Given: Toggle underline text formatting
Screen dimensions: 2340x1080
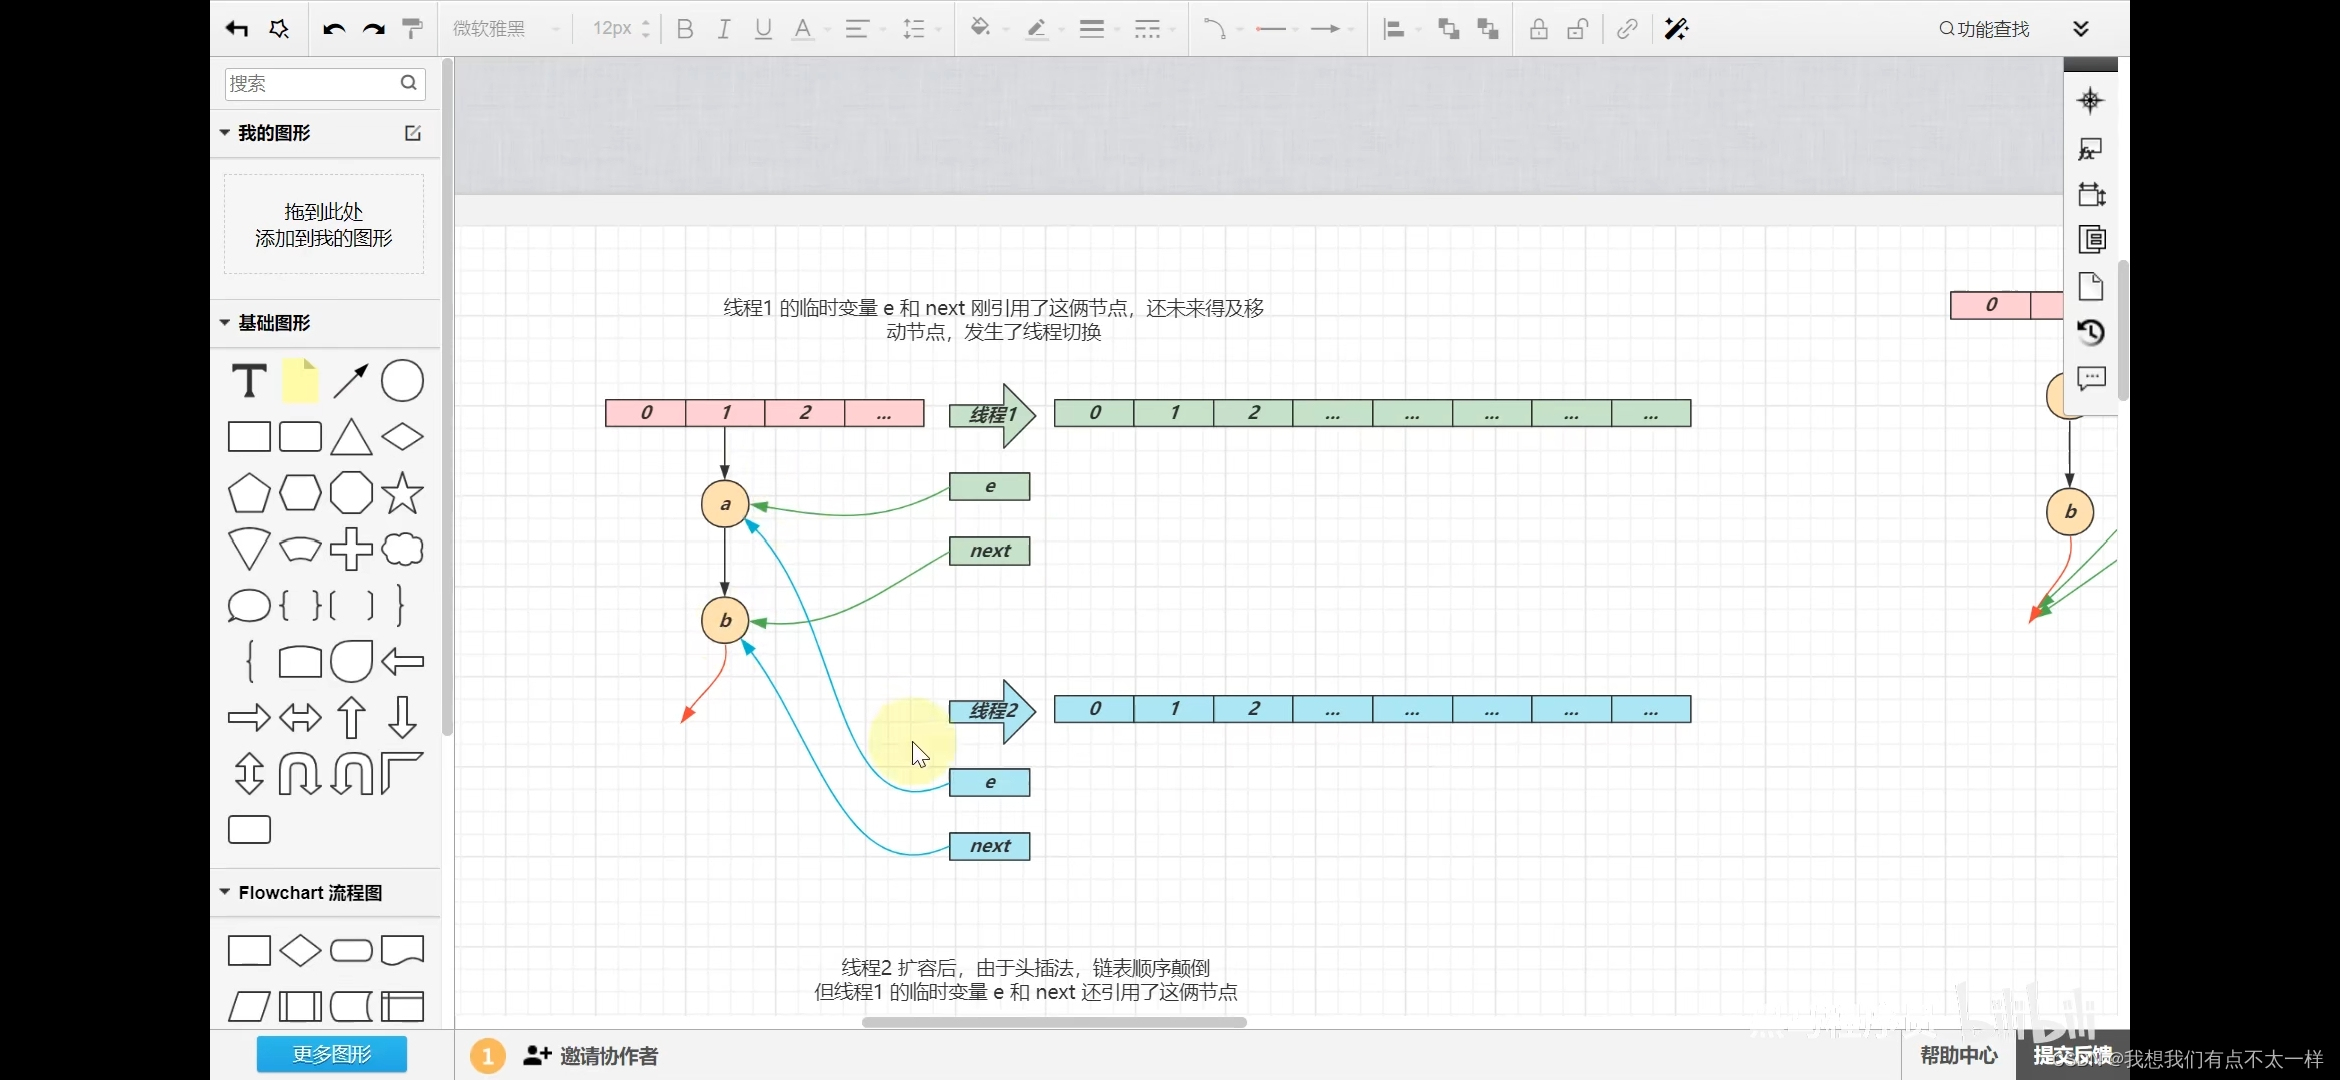Looking at the screenshot, I should (x=763, y=29).
